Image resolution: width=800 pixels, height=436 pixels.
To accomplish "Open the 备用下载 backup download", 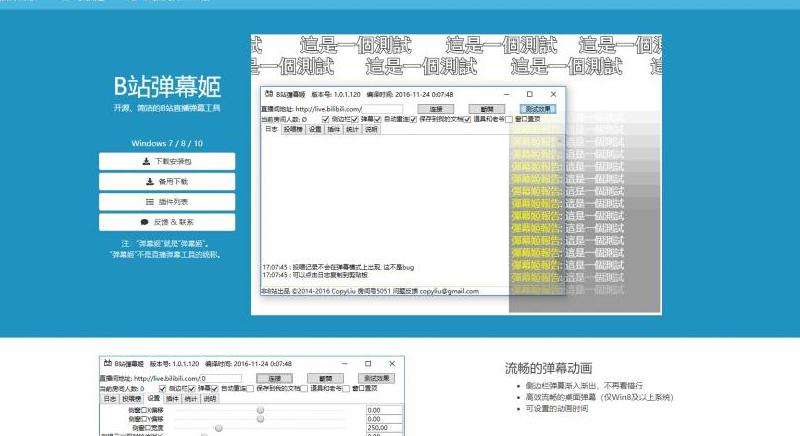I will (167, 182).
